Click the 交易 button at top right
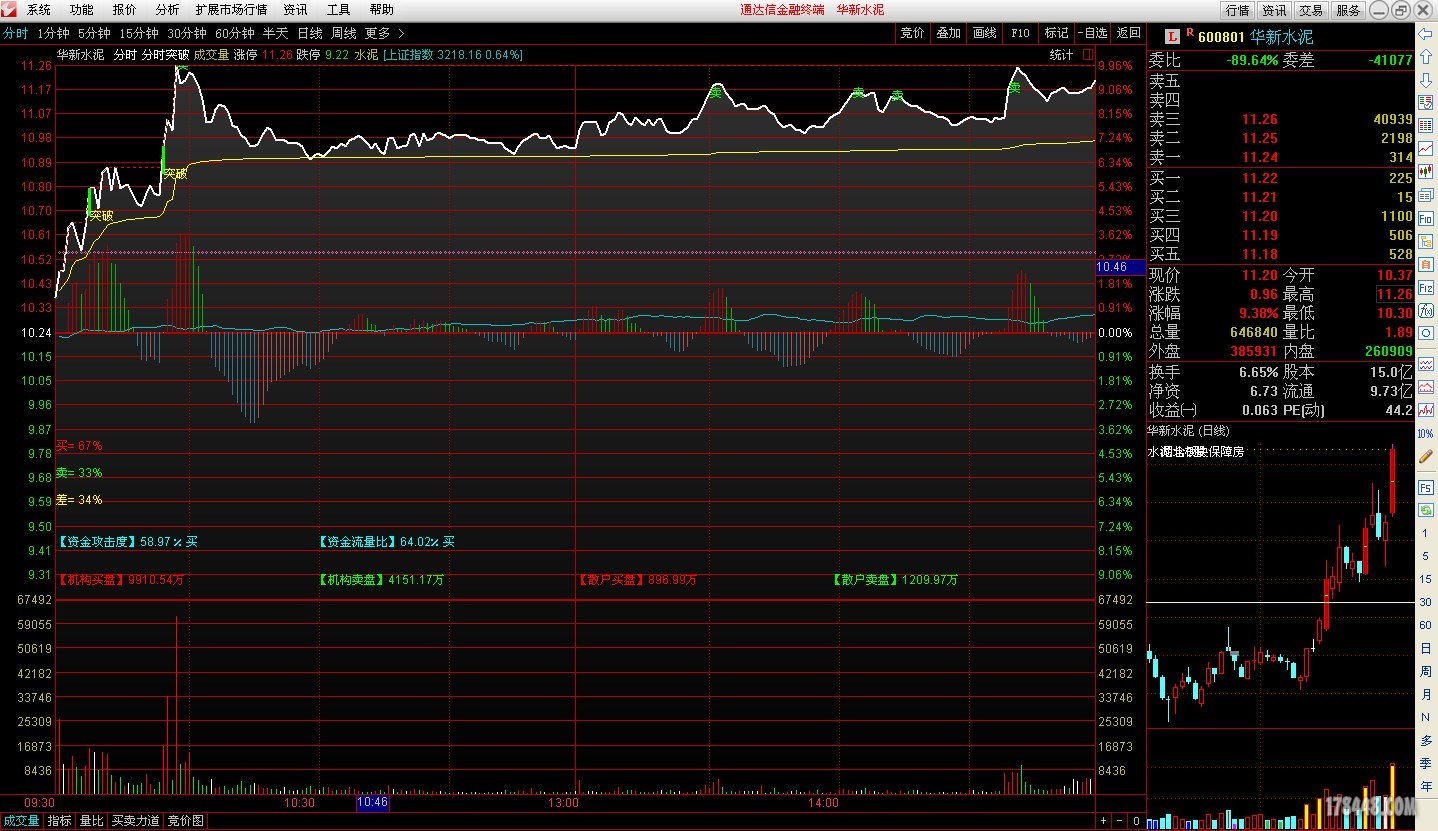 coord(1311,10)
